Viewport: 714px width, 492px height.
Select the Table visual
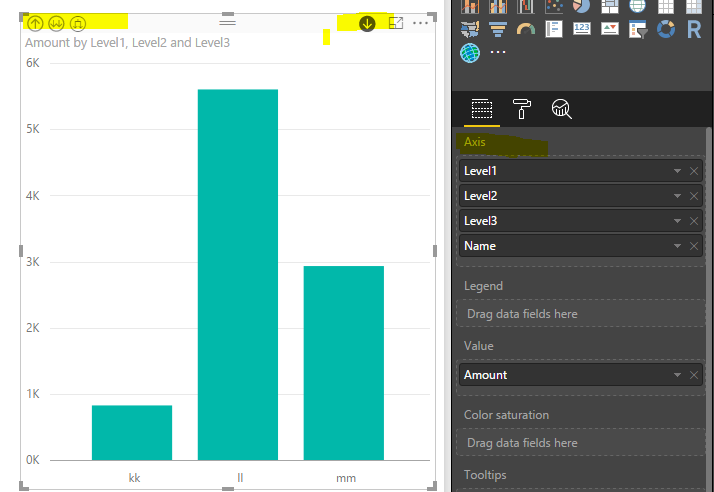click(666, 6)
